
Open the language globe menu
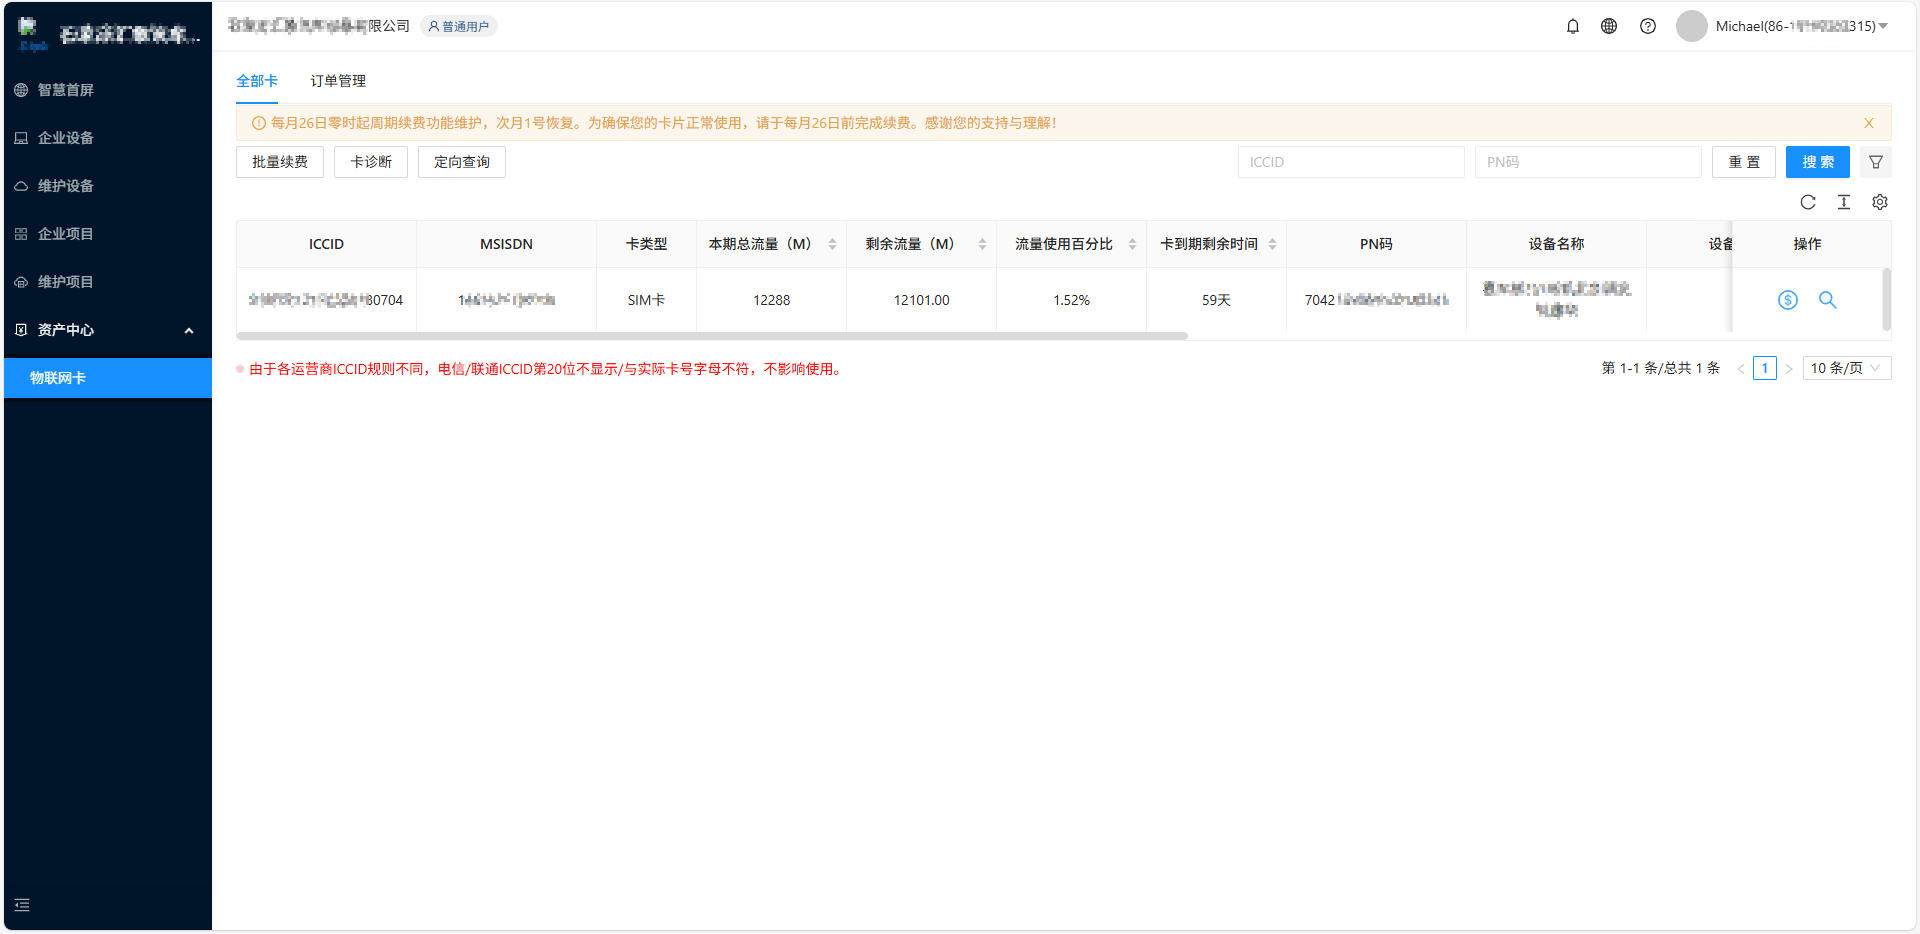(x=1609, y=26)
